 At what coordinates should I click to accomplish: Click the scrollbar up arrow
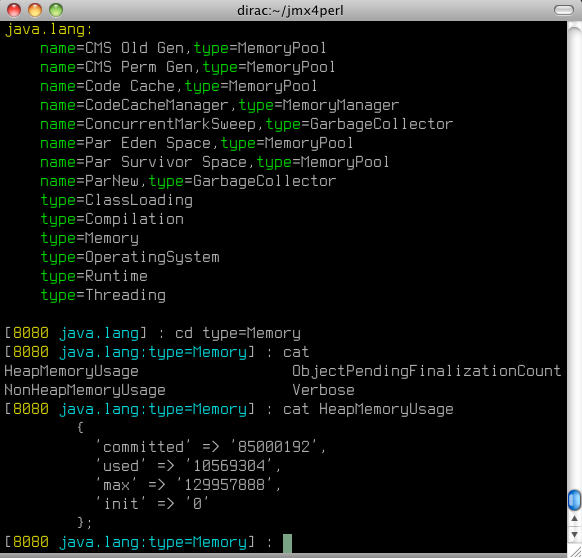pos(574,519)
